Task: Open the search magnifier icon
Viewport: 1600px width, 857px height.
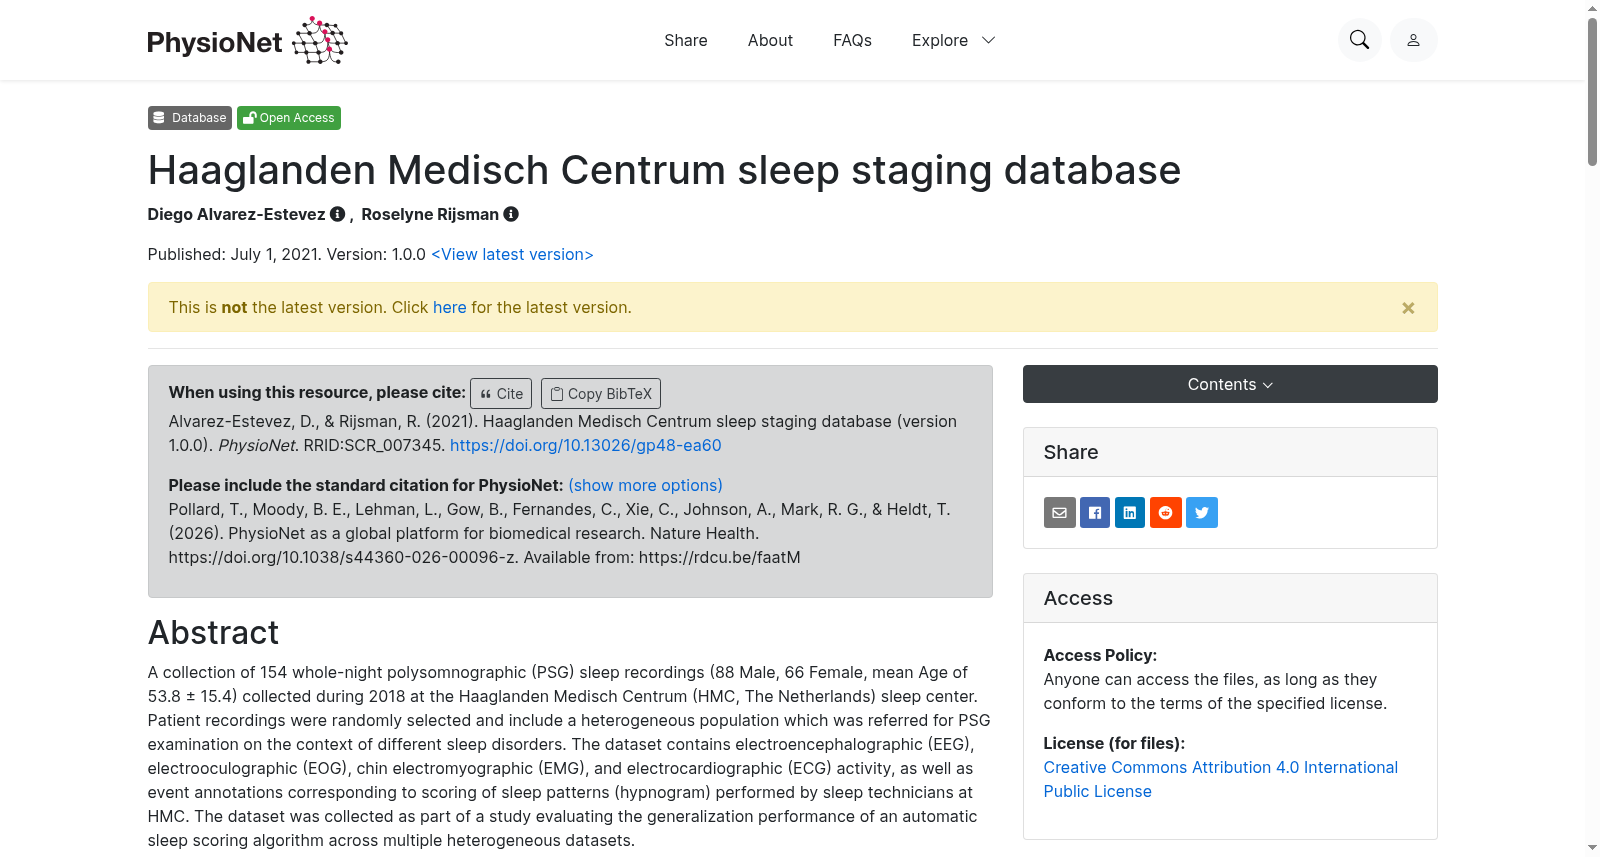Action: click(x=1359, y=40)
